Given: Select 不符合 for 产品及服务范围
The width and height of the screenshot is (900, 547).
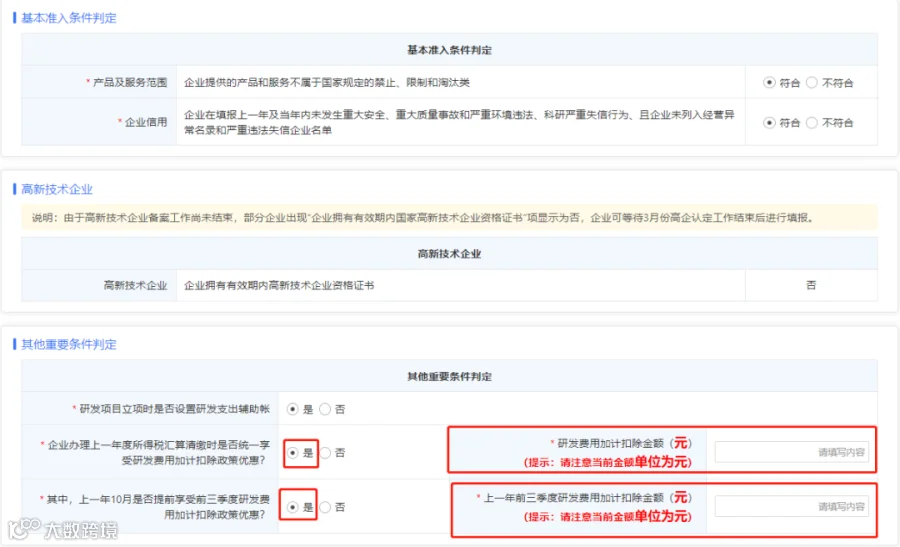Looking at the screenshot, I should point(812,83).
